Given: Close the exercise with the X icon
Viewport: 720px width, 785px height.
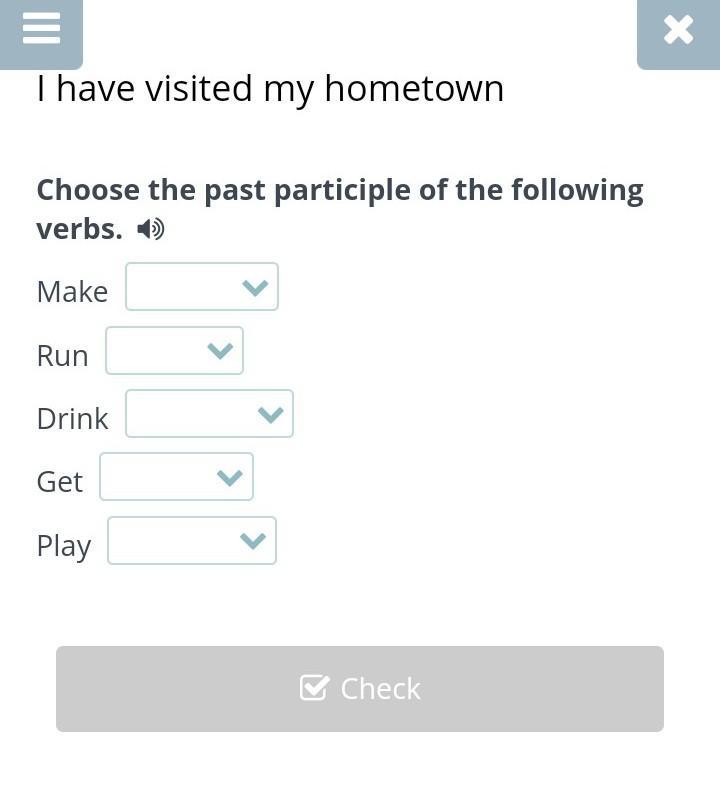Looking at the screenshot, I should [678, 30].
